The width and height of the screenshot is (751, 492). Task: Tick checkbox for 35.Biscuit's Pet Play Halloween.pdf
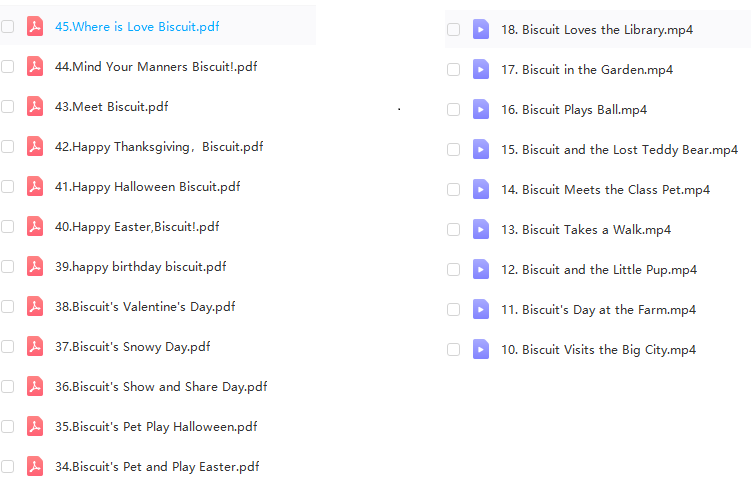coord(7,426)
